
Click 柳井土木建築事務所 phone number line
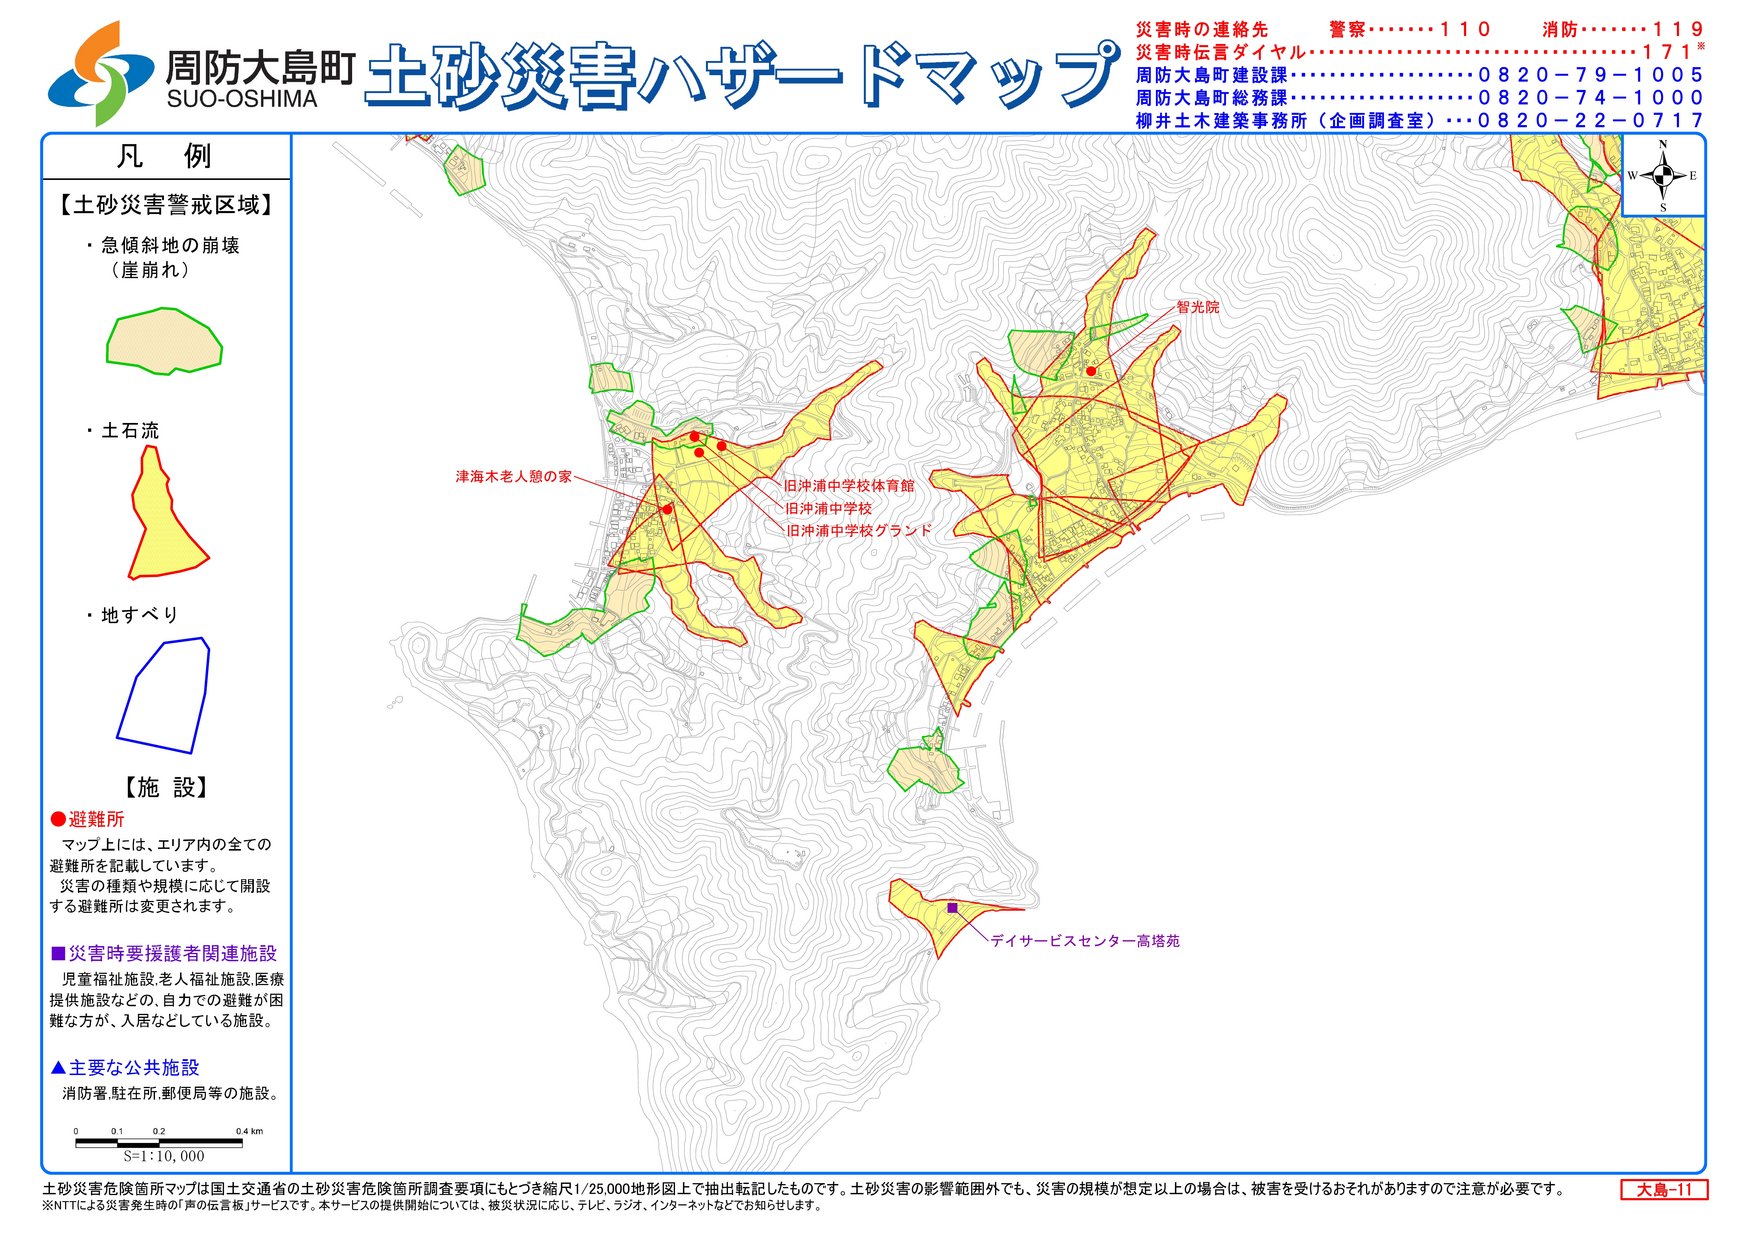point(1420,121)
